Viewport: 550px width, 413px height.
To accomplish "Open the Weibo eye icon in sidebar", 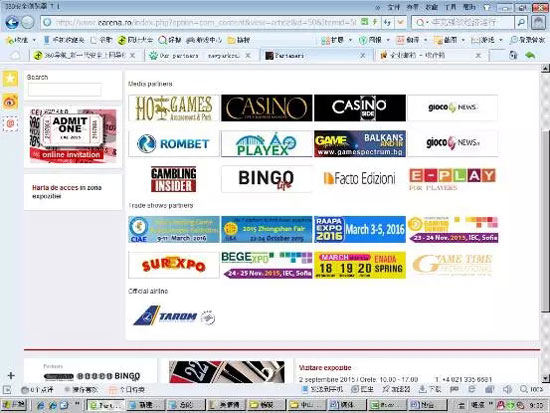I will [10, 102].
